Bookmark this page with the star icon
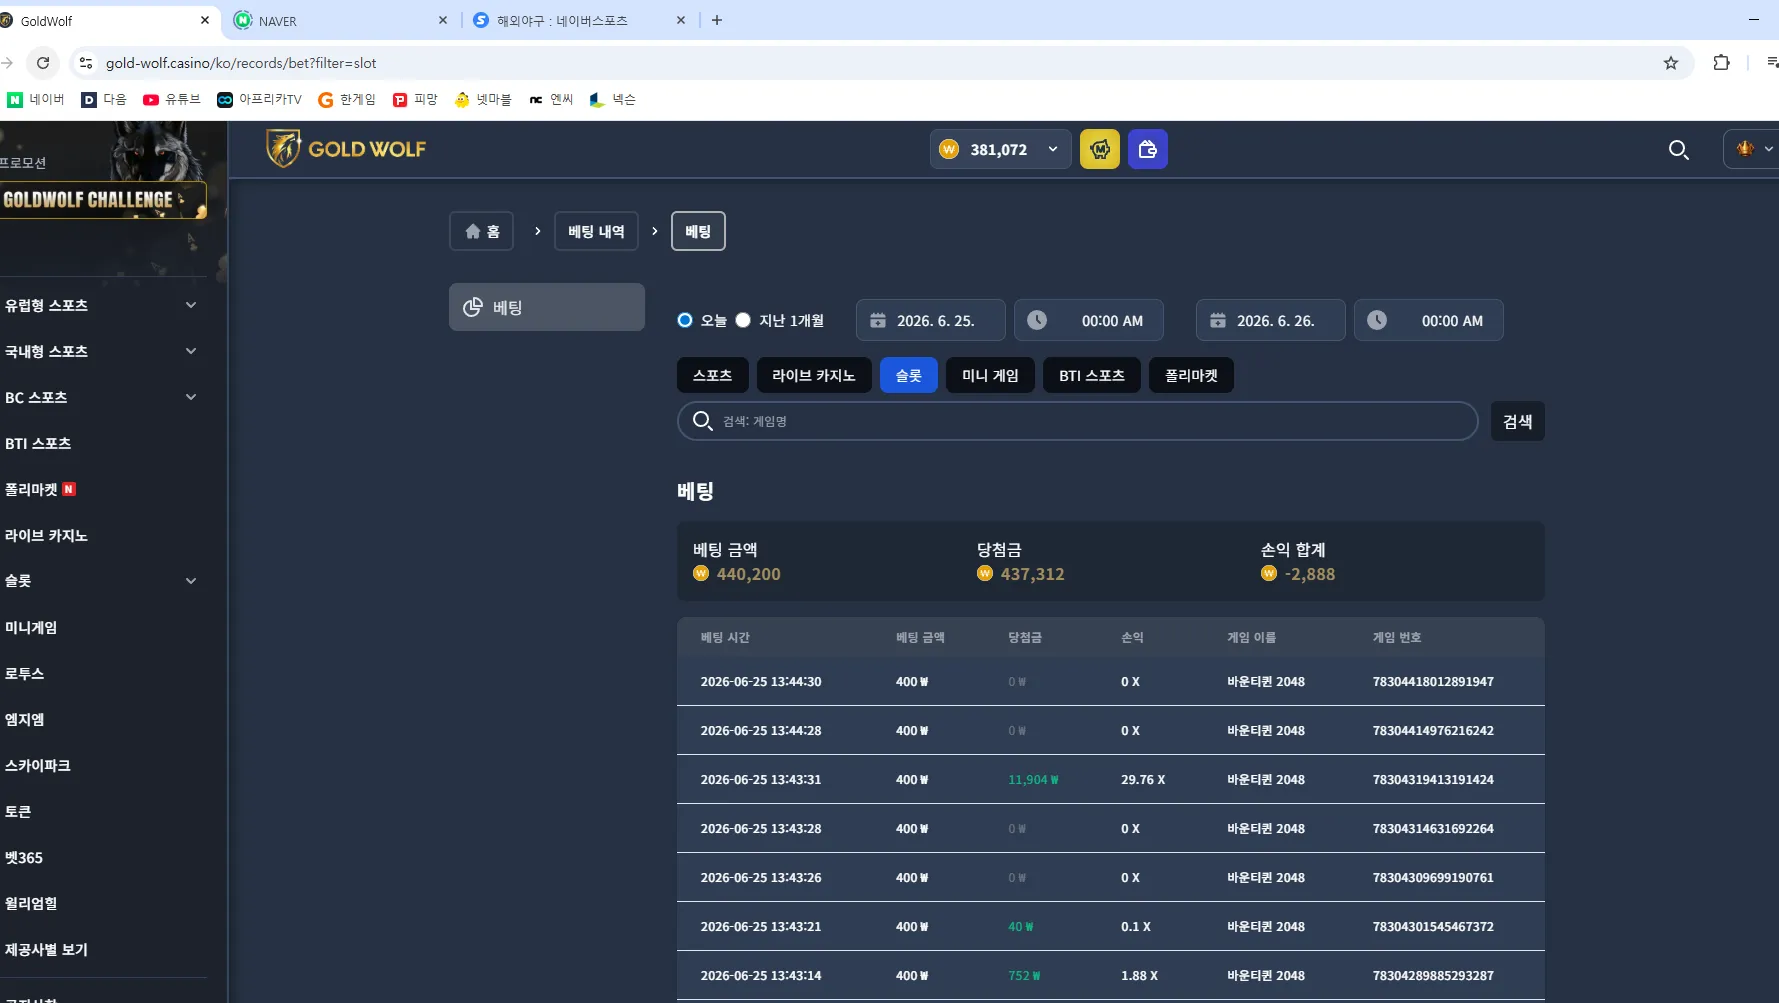The image size is (1779, 1003). click(x=1670, y=63)
